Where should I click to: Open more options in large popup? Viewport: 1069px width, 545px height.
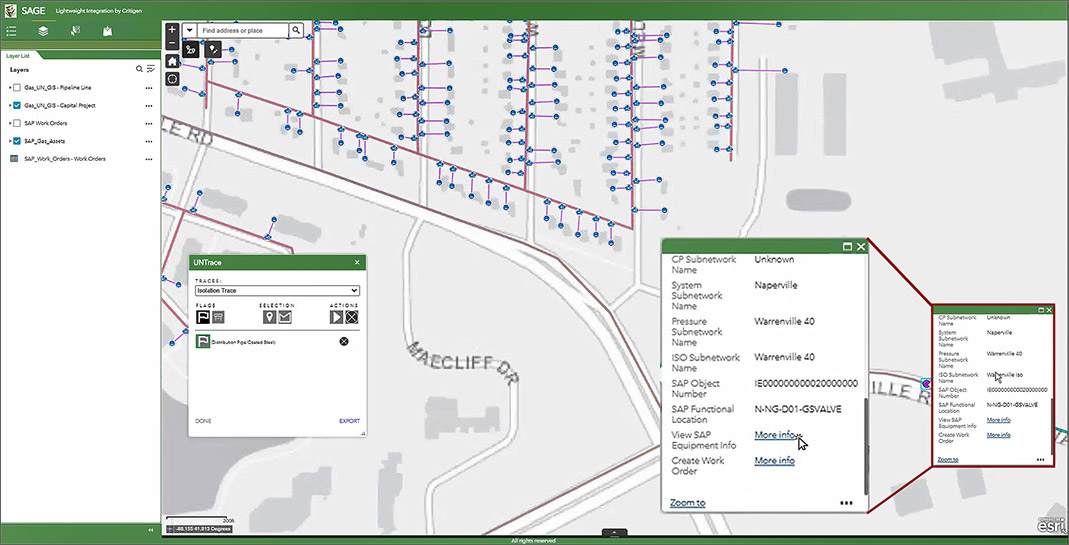coord(846,503)
